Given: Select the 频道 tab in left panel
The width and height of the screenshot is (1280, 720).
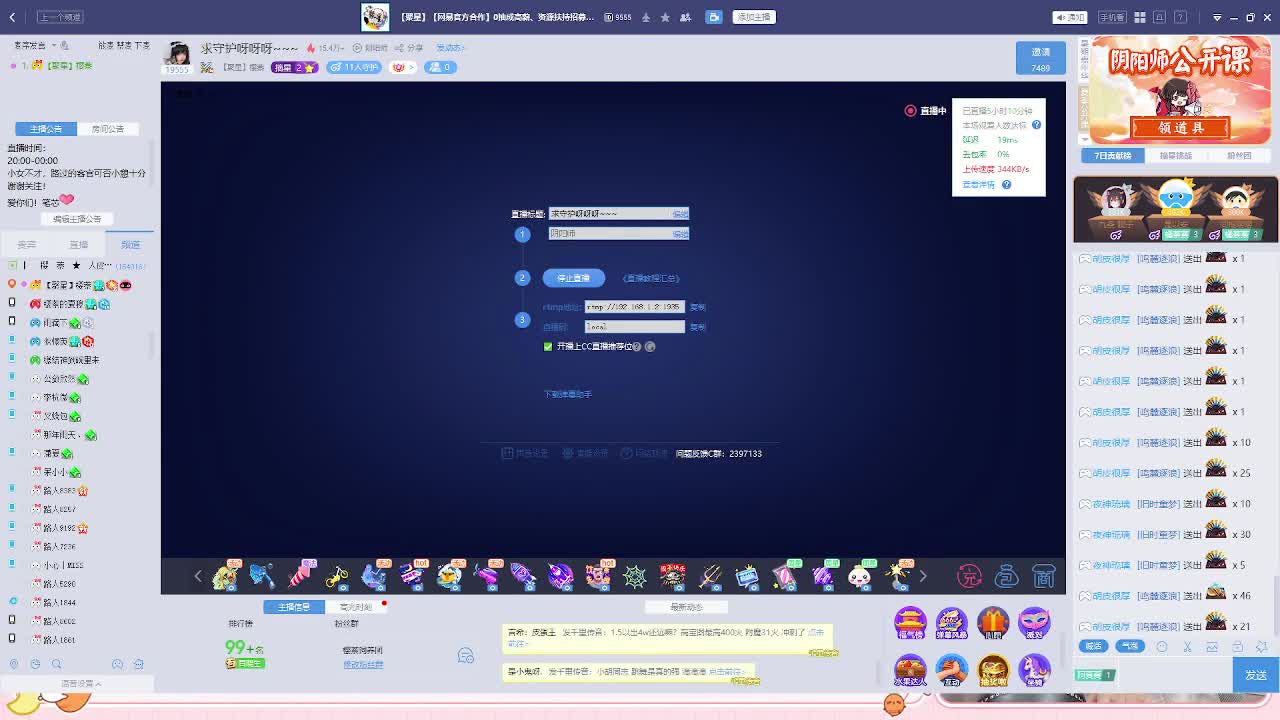Looking at the screenshot, I should point(130,244).
